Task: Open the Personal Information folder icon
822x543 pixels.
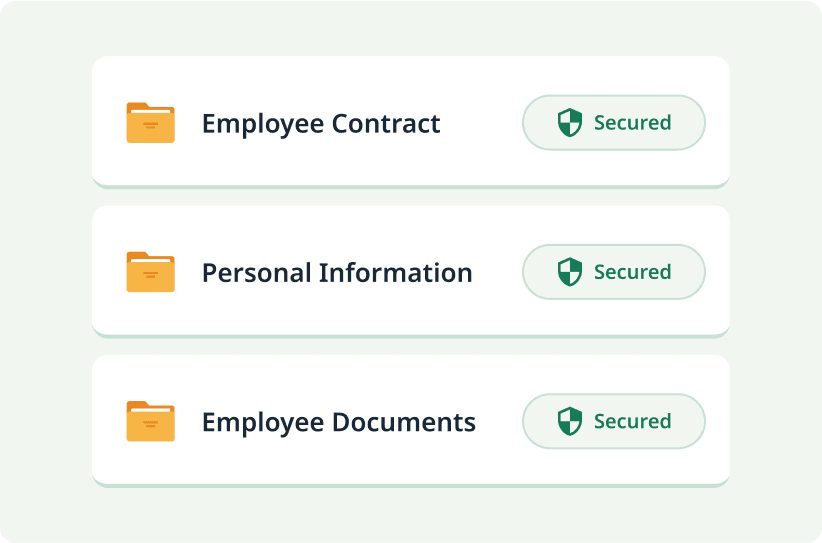Action: click(150, 272)
